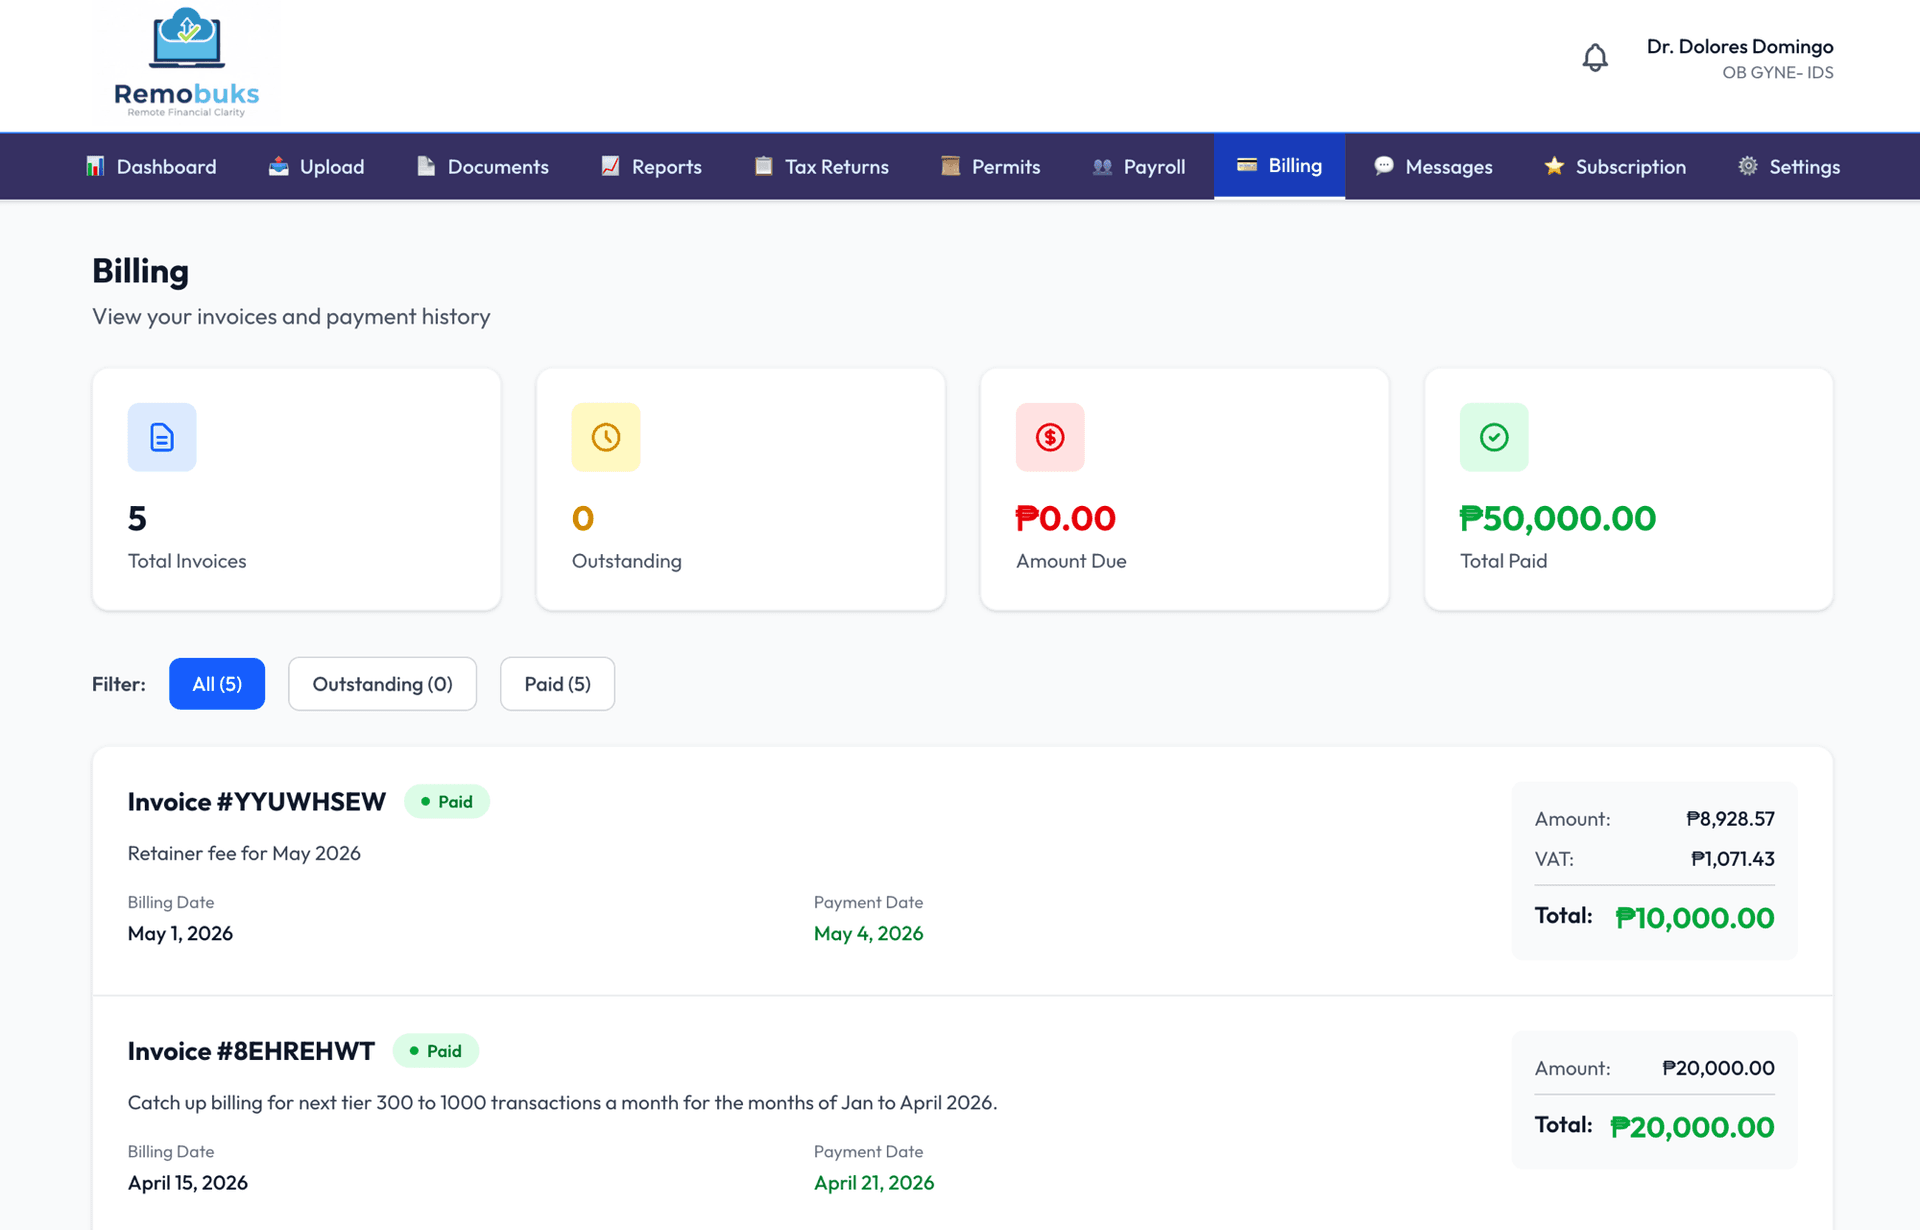Click the Outstanding count 0
Image resolution: width=1920 pixels, height=1230 pixels.
coord(583,518)
